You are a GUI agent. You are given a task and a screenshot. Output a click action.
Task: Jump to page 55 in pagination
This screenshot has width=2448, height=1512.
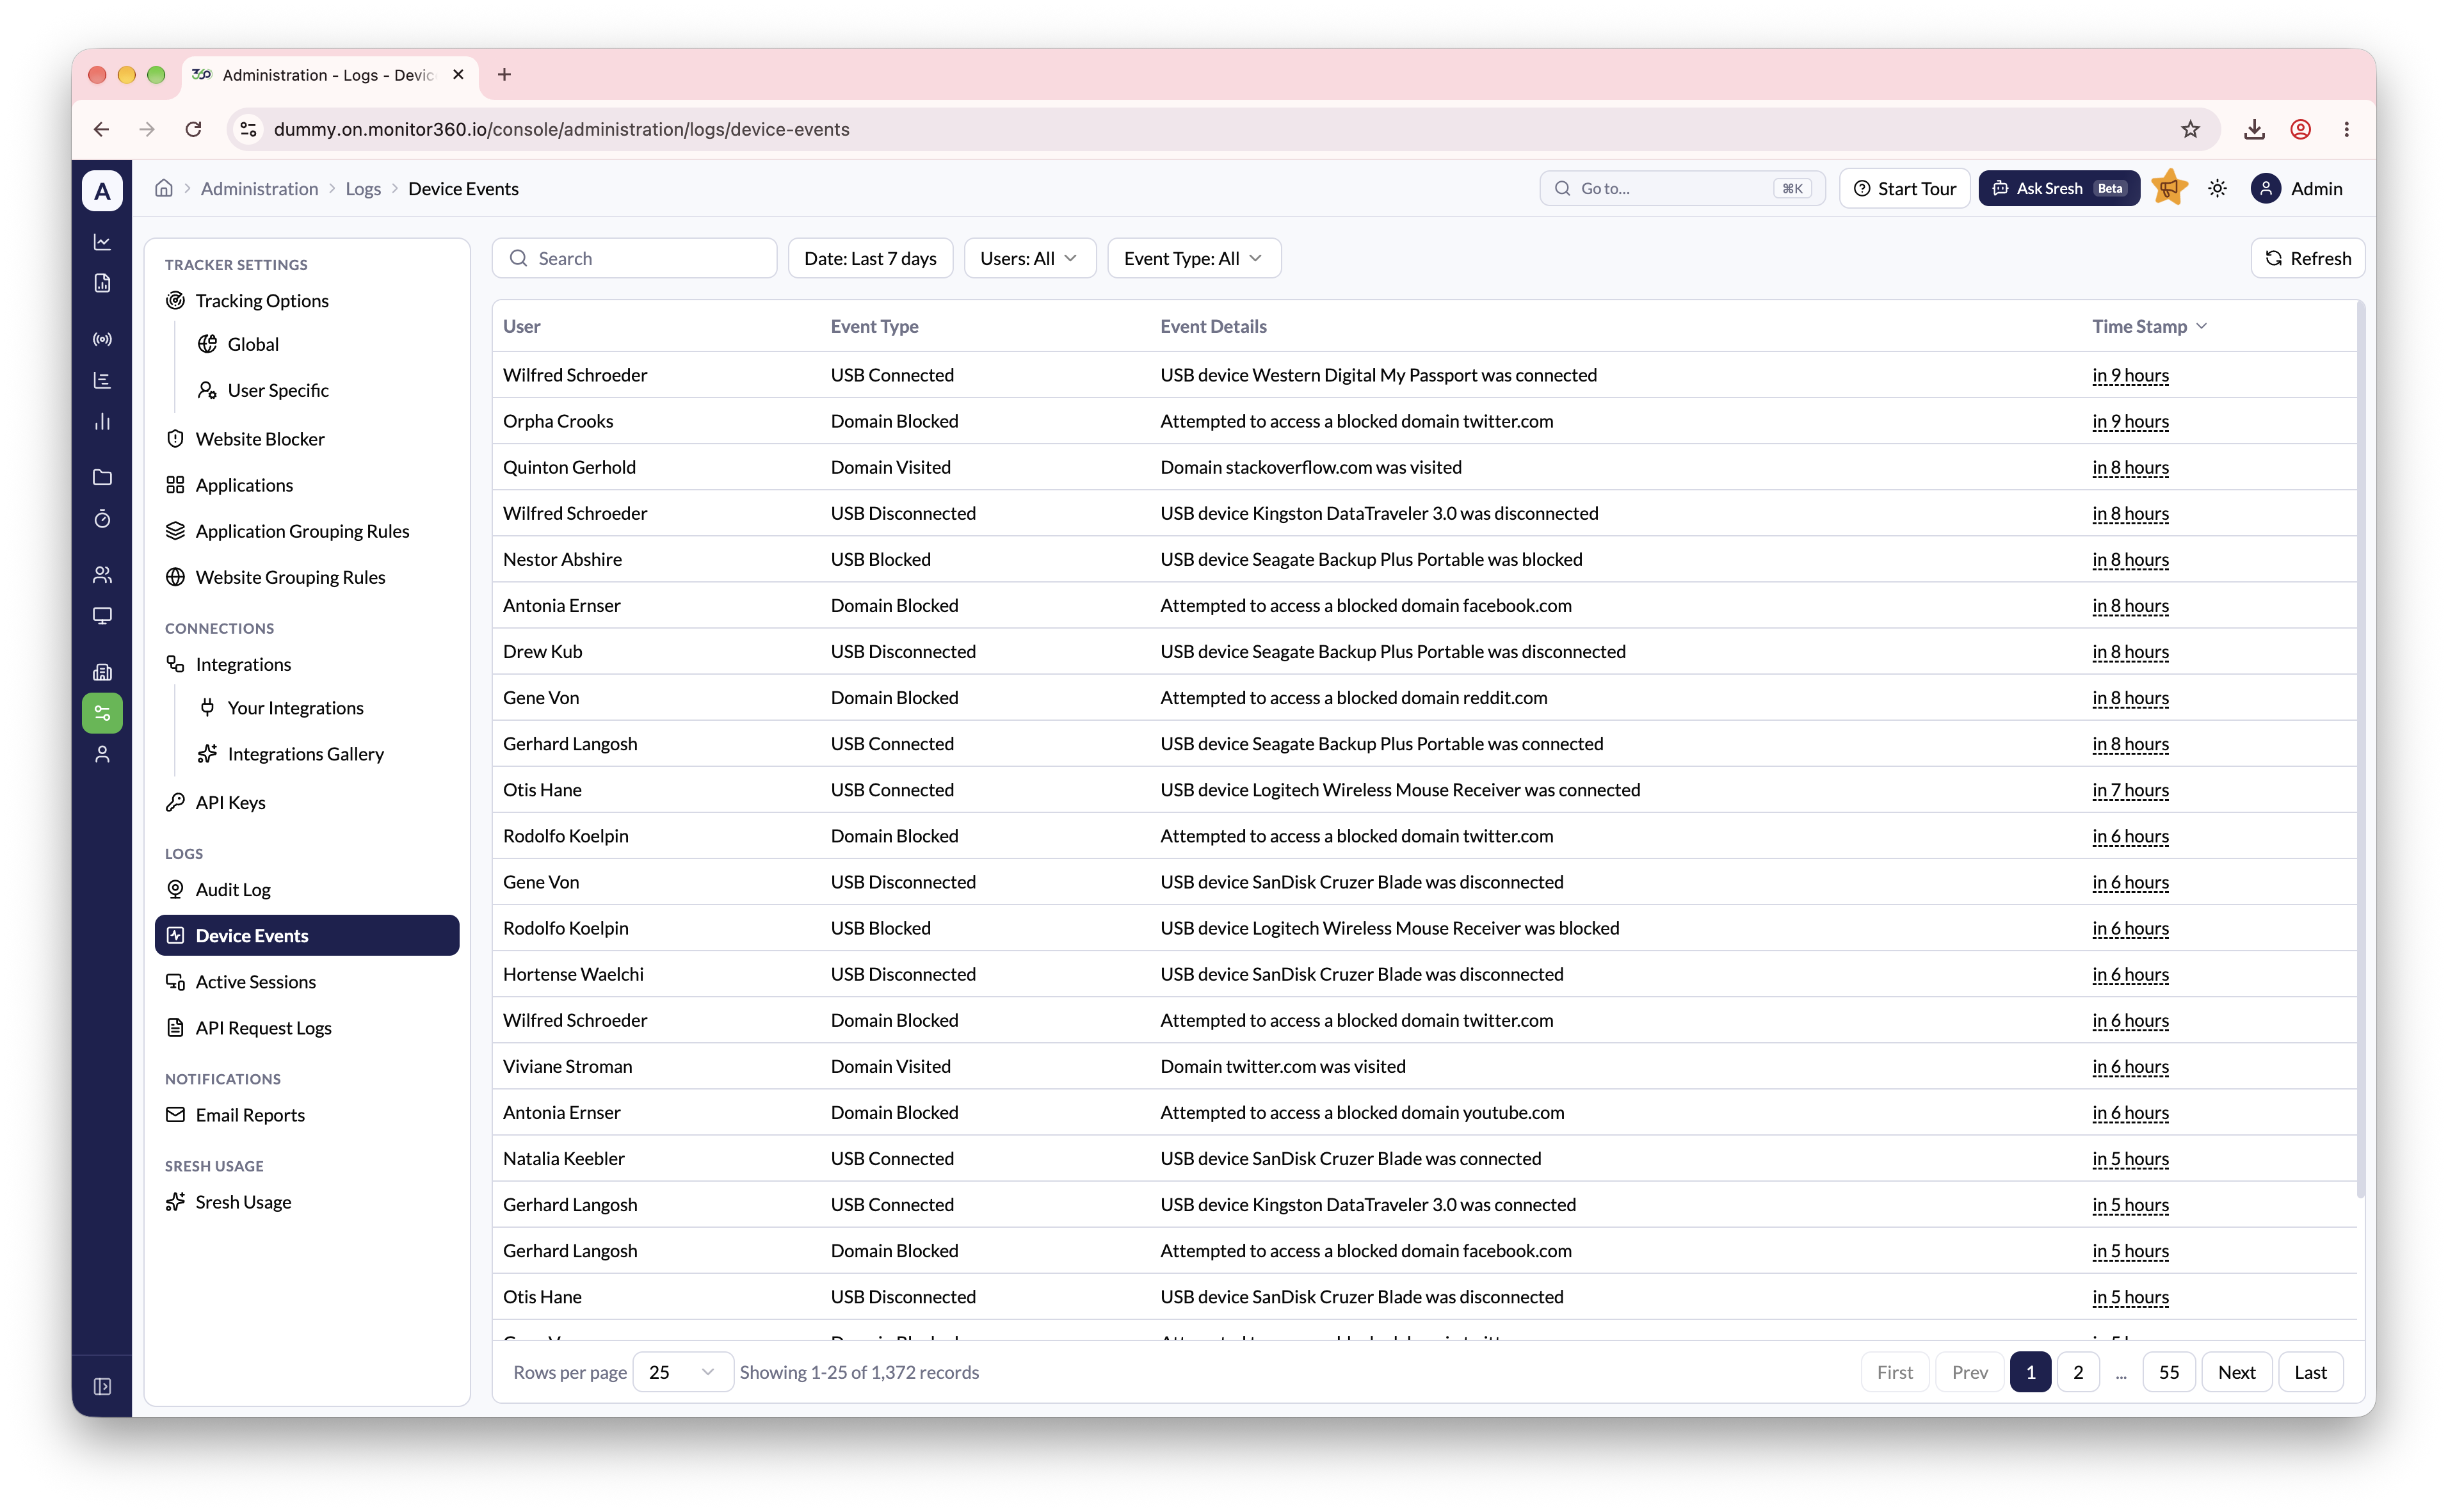(x=2169, y=1372)
